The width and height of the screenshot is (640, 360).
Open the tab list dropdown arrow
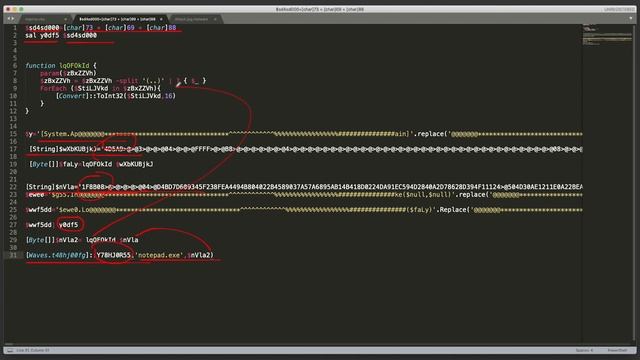[631, 18]
